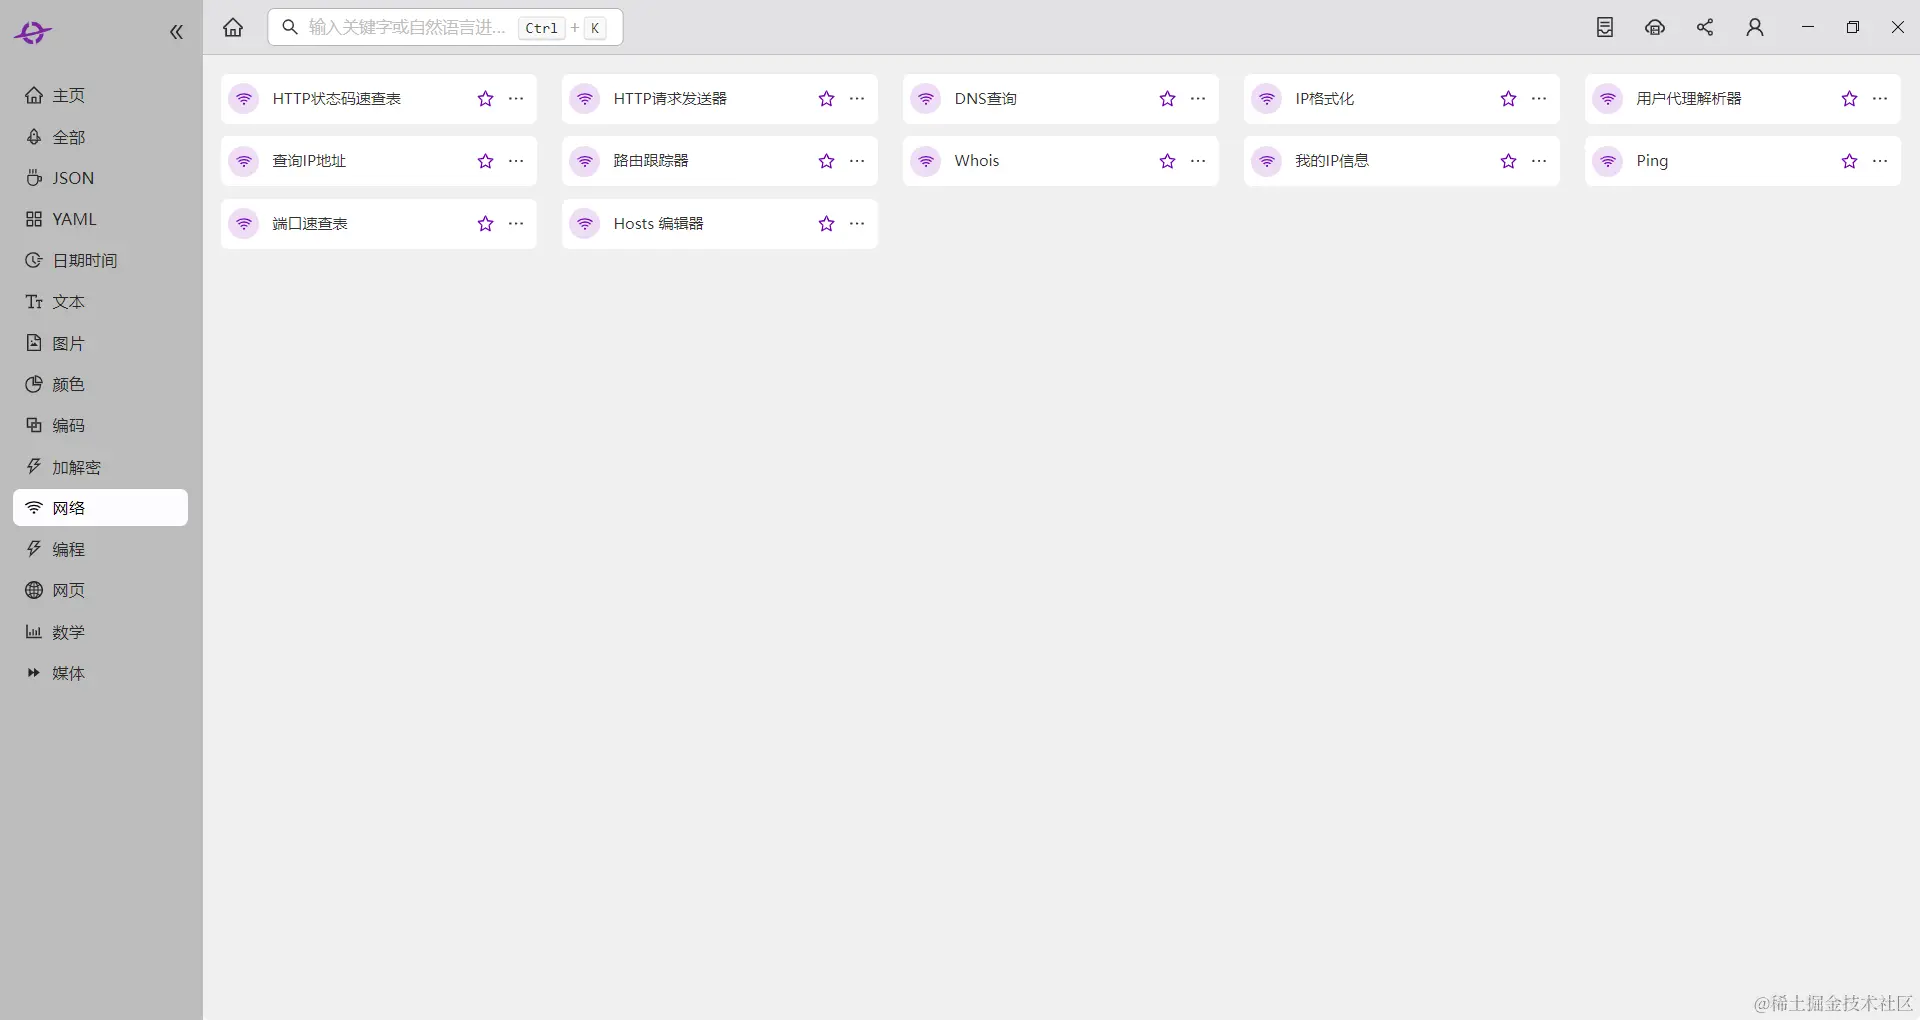Collapse the sidebar with the double chevron
This screenshot has height=1020, width=1920.
tap(176, 31)
